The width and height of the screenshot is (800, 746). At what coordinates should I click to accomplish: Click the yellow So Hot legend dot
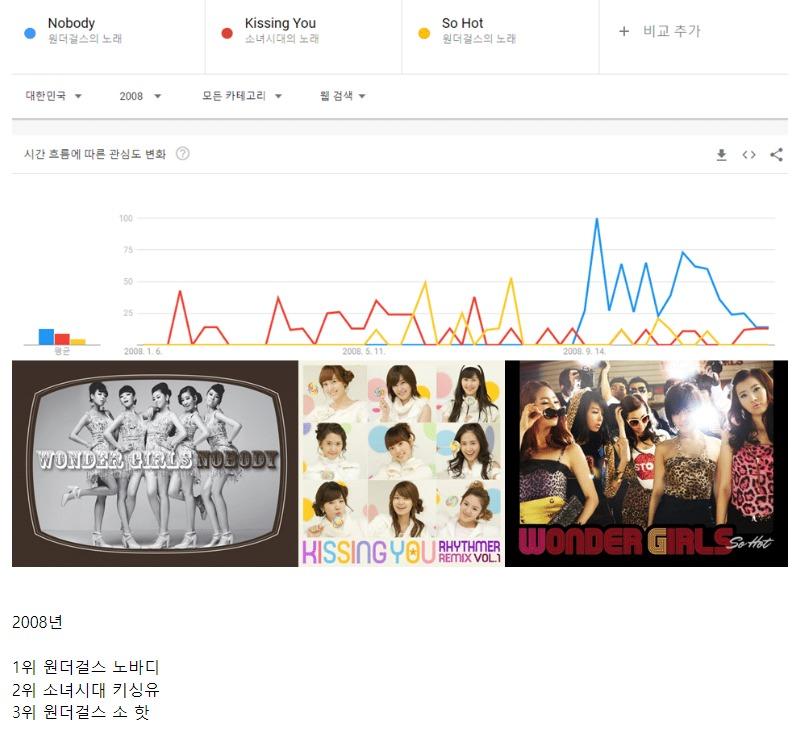pos(424,34)
